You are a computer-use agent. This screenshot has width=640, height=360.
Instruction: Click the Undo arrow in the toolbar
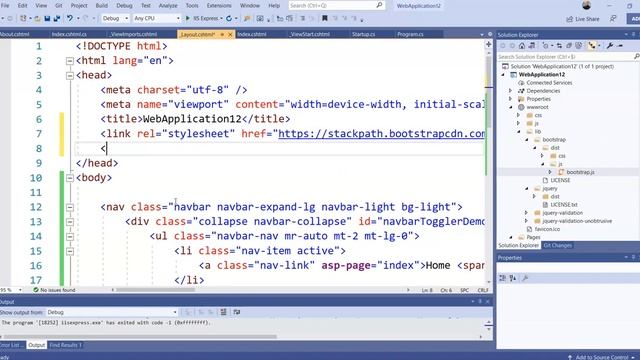coord(70,18)
